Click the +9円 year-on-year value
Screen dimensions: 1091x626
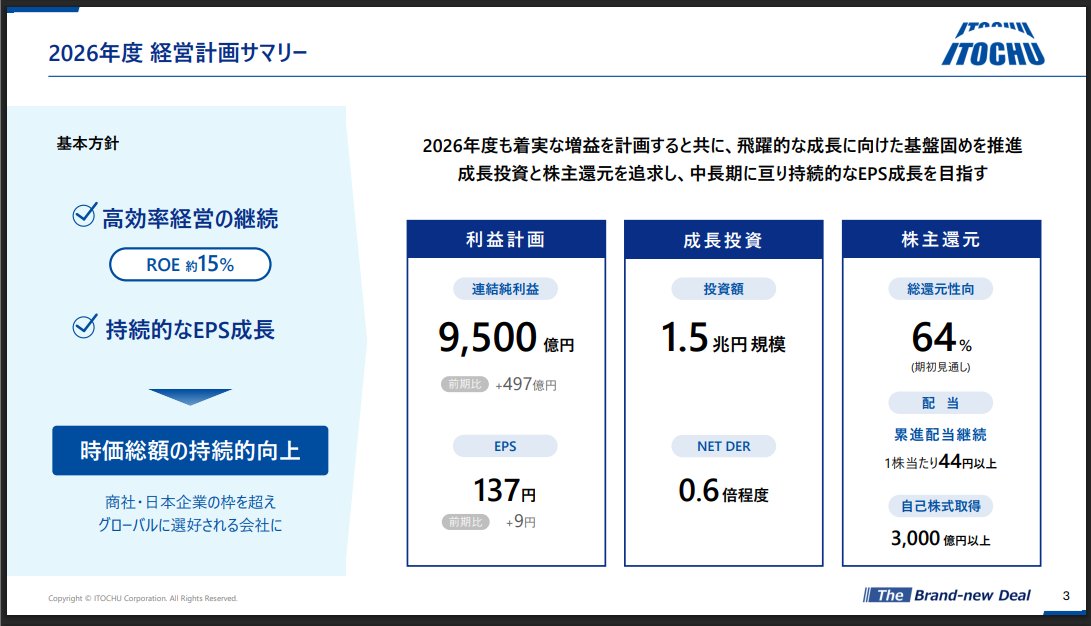coord(520,522)
